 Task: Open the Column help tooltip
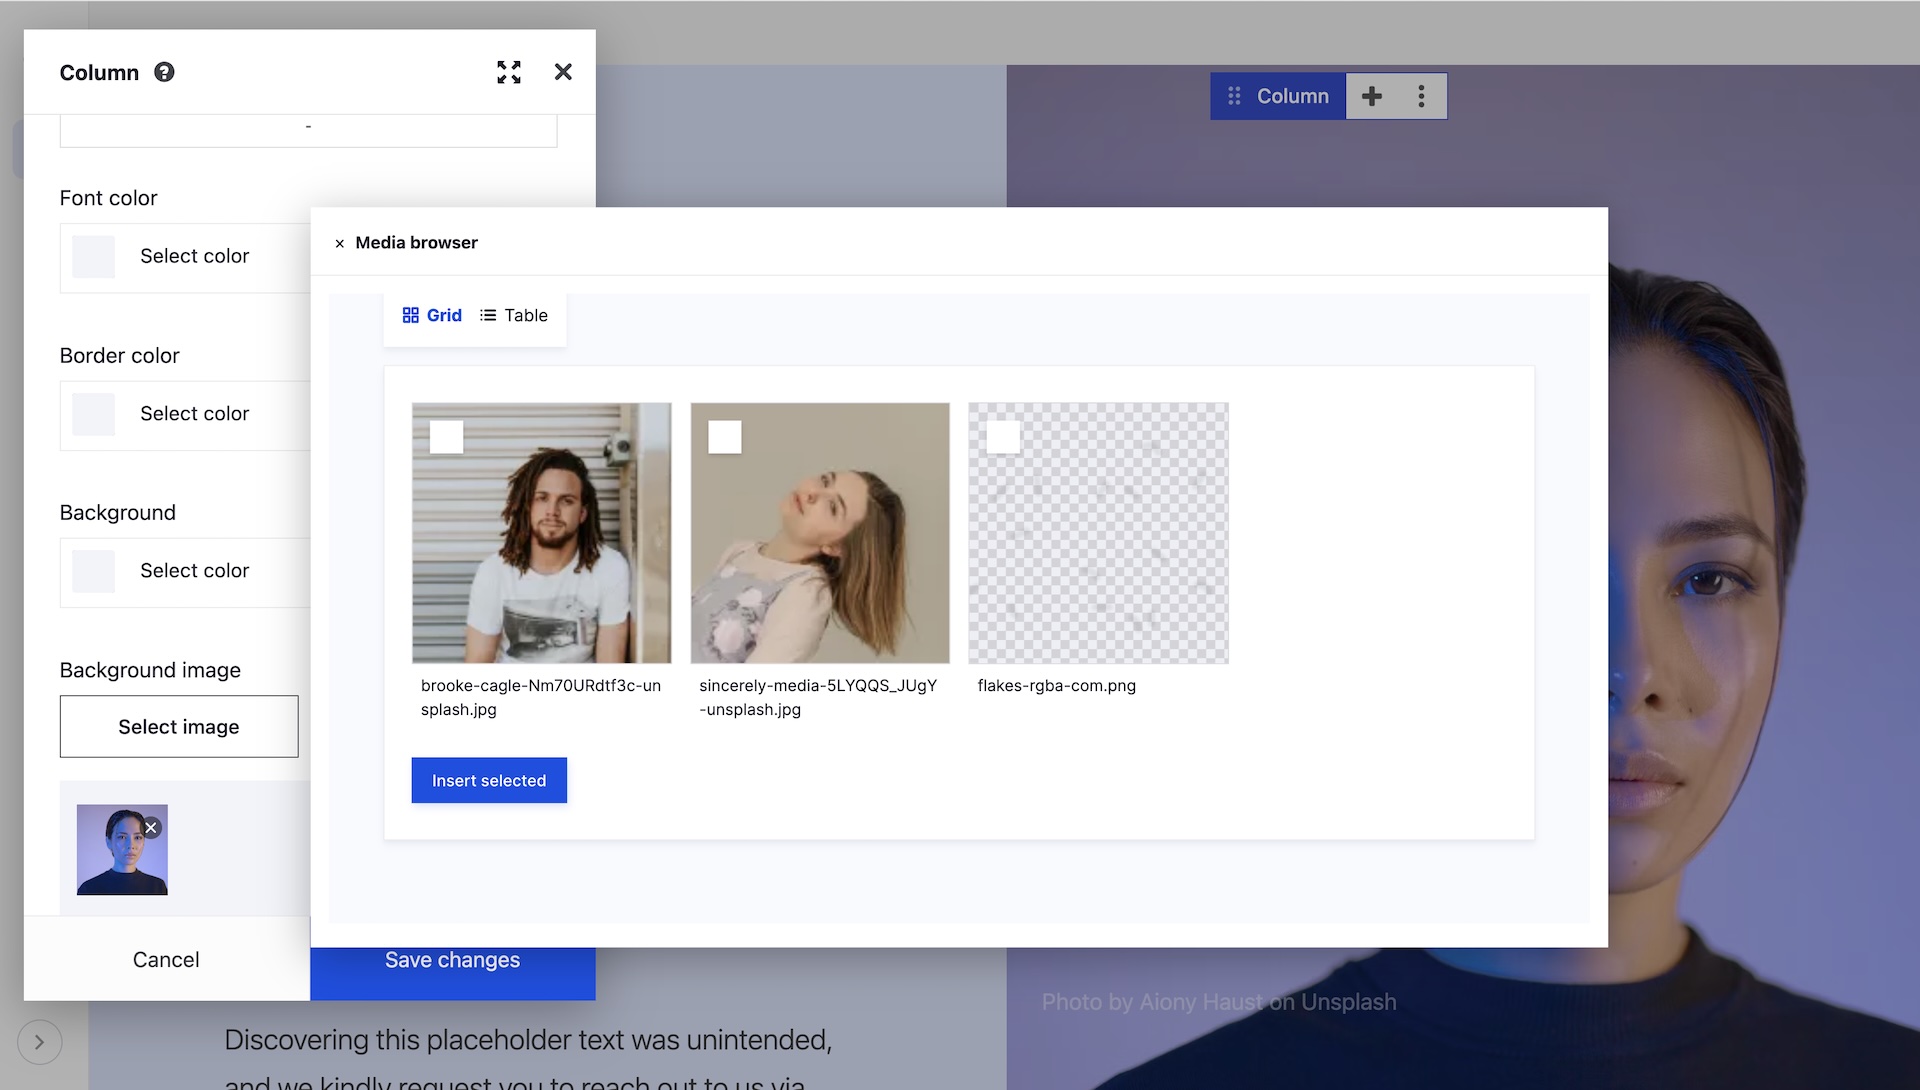click(x=163, y=72)
